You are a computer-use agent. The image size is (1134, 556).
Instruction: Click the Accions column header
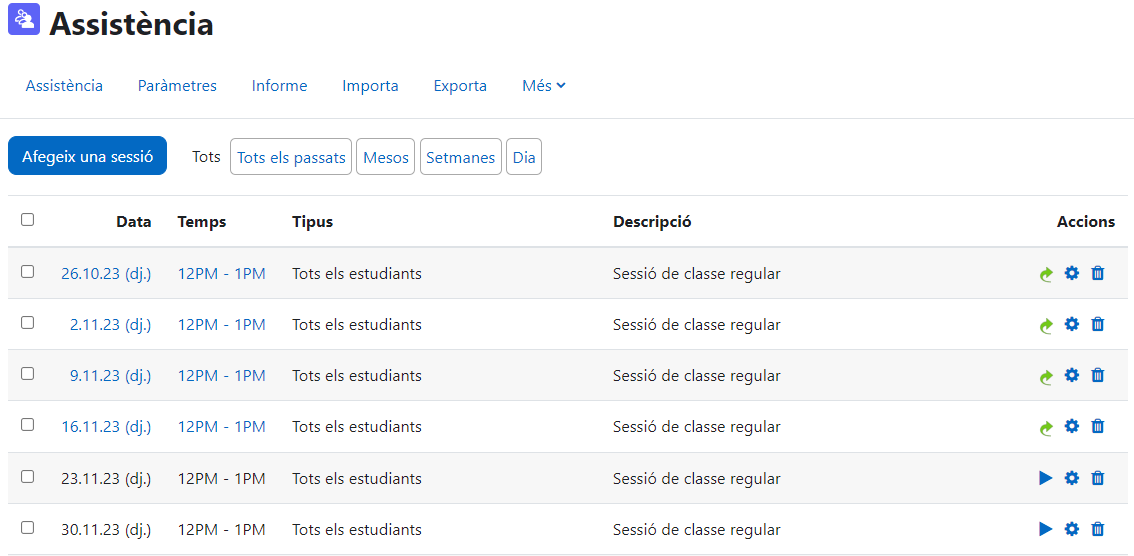[x=1086, y=222]
